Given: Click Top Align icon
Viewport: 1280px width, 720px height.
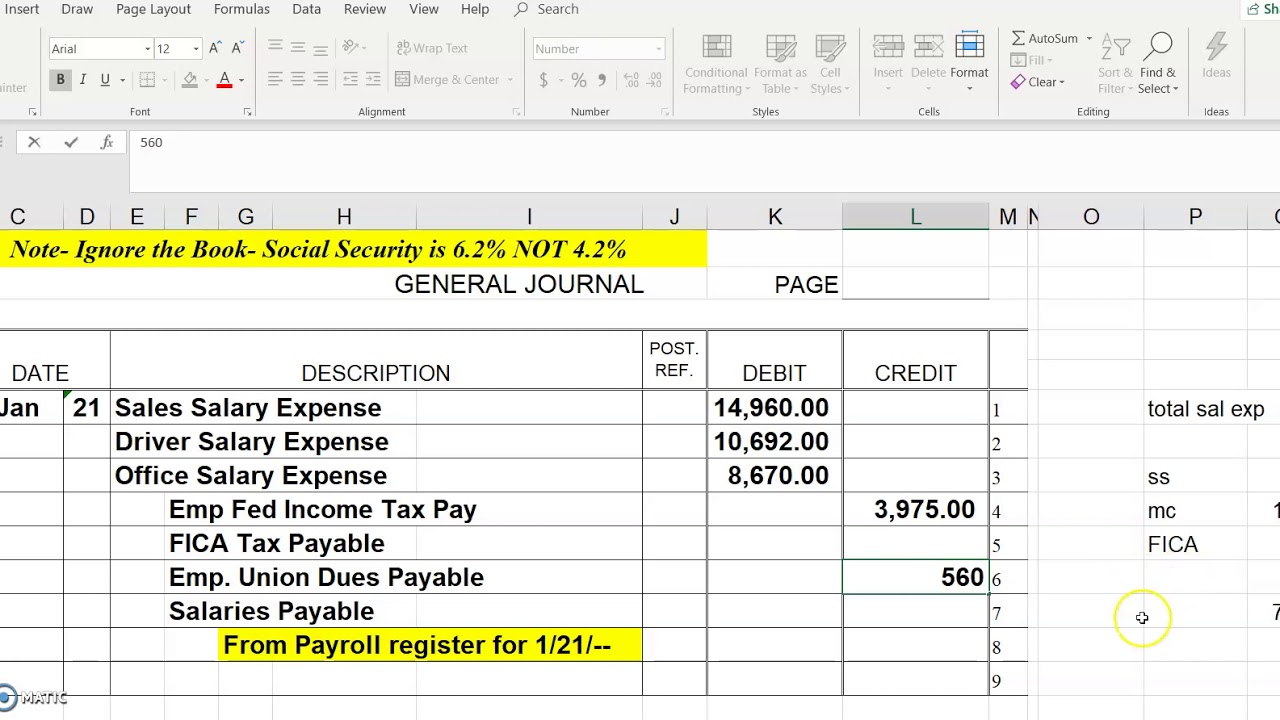Looking at the screenshot, I should tap(275, 48).
